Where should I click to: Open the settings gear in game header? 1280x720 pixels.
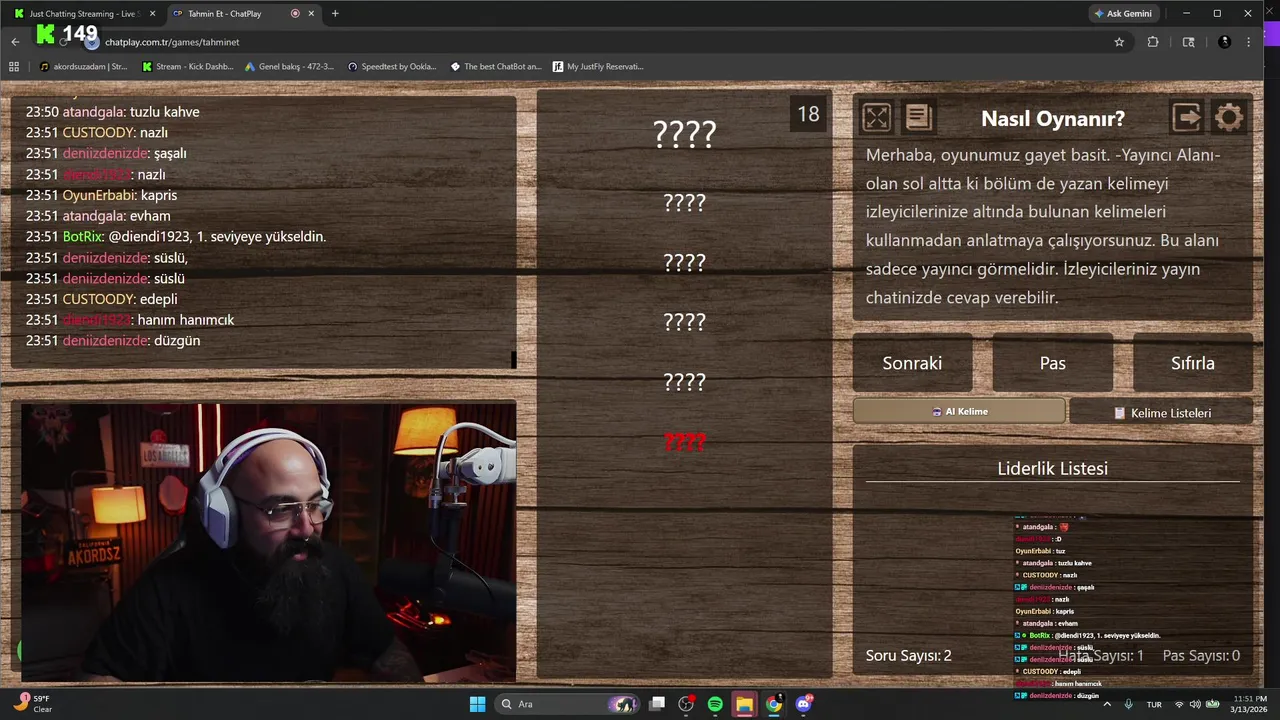click(1229, 118)
